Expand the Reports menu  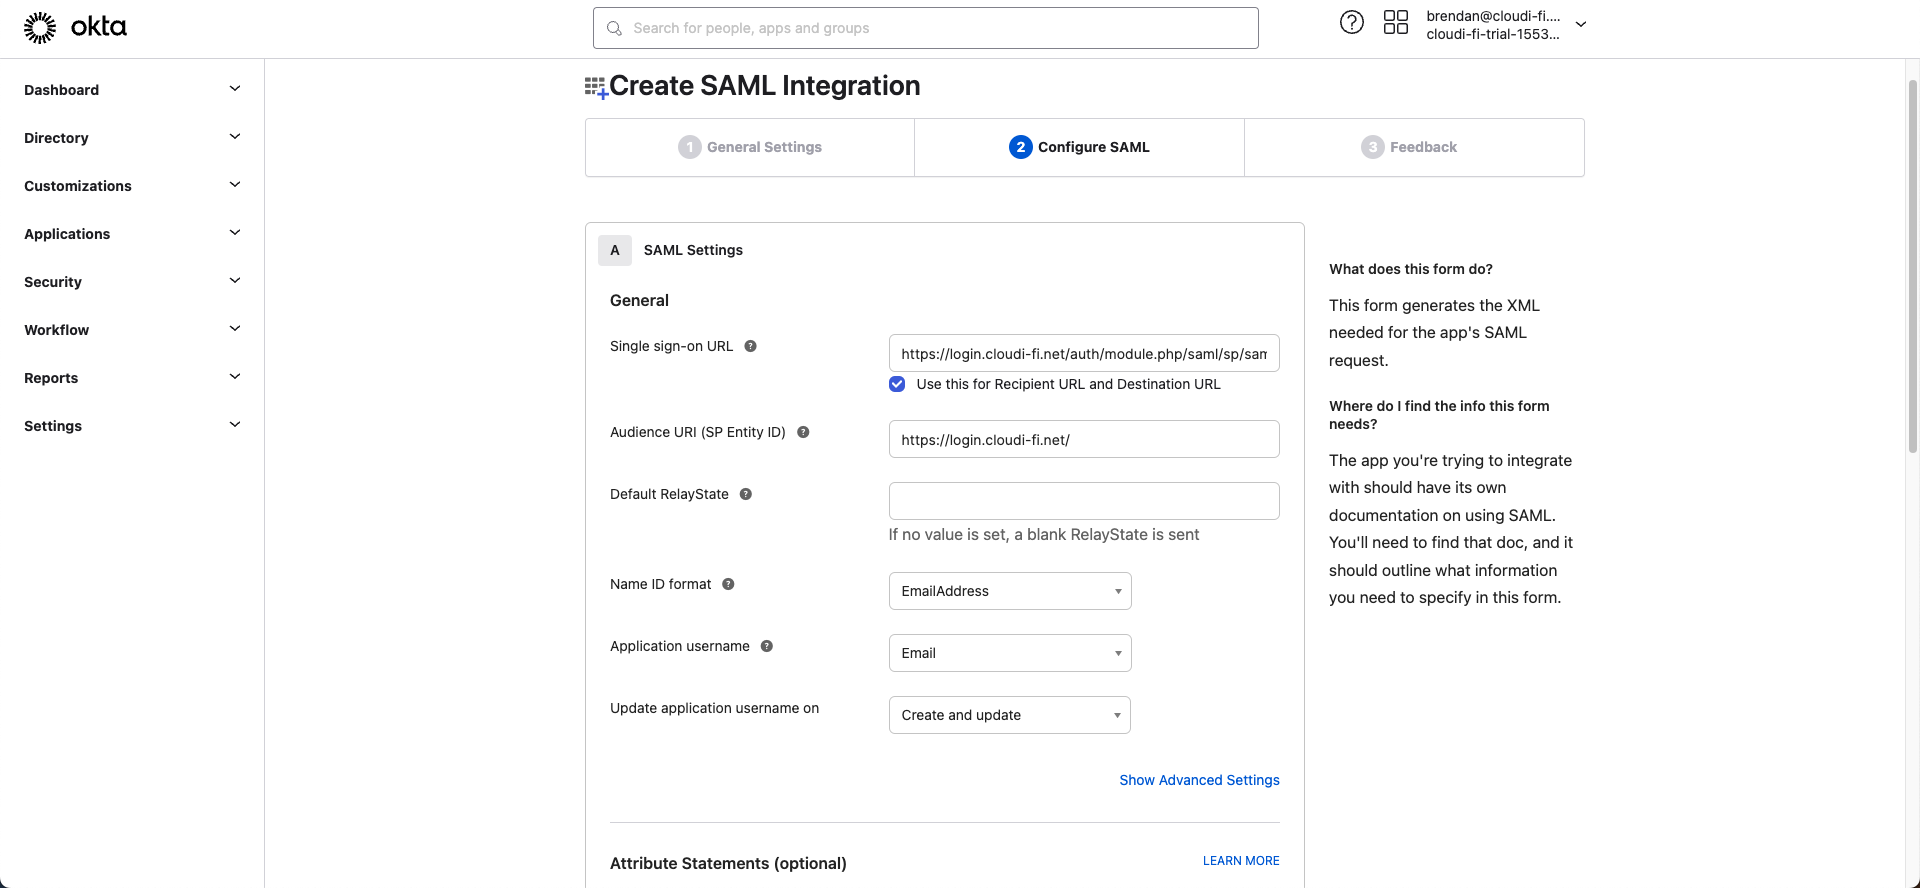pos(132,378)
